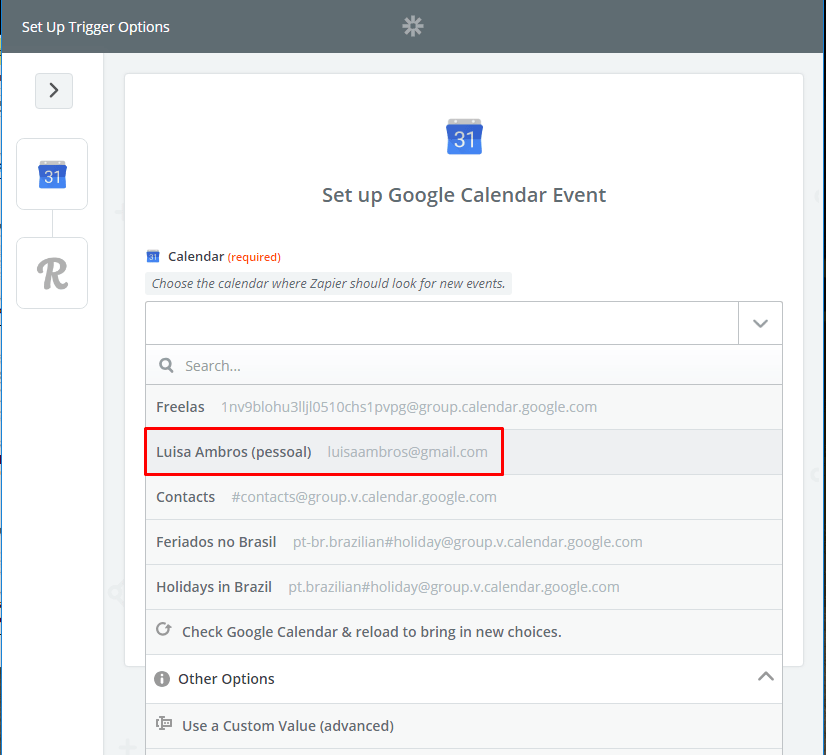Image resolution: width=826 pixels, height=755 pixels.
Task: Click the magnifying glass search icon
Action: [167, 366]
